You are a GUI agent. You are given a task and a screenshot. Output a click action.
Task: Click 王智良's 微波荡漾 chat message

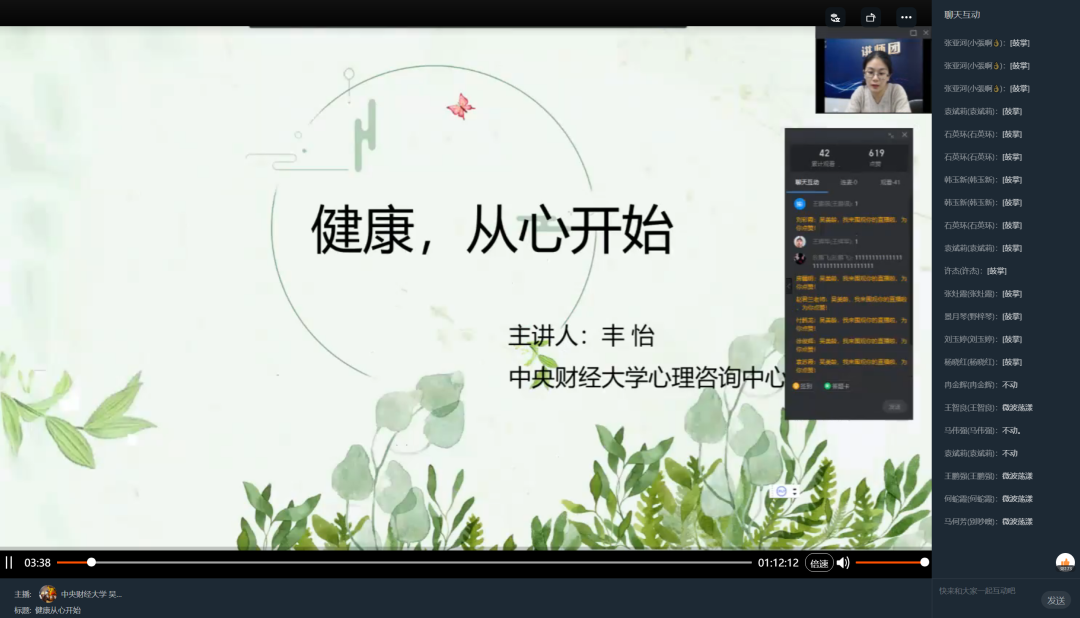pyautogui.click(x=988, y=407)
